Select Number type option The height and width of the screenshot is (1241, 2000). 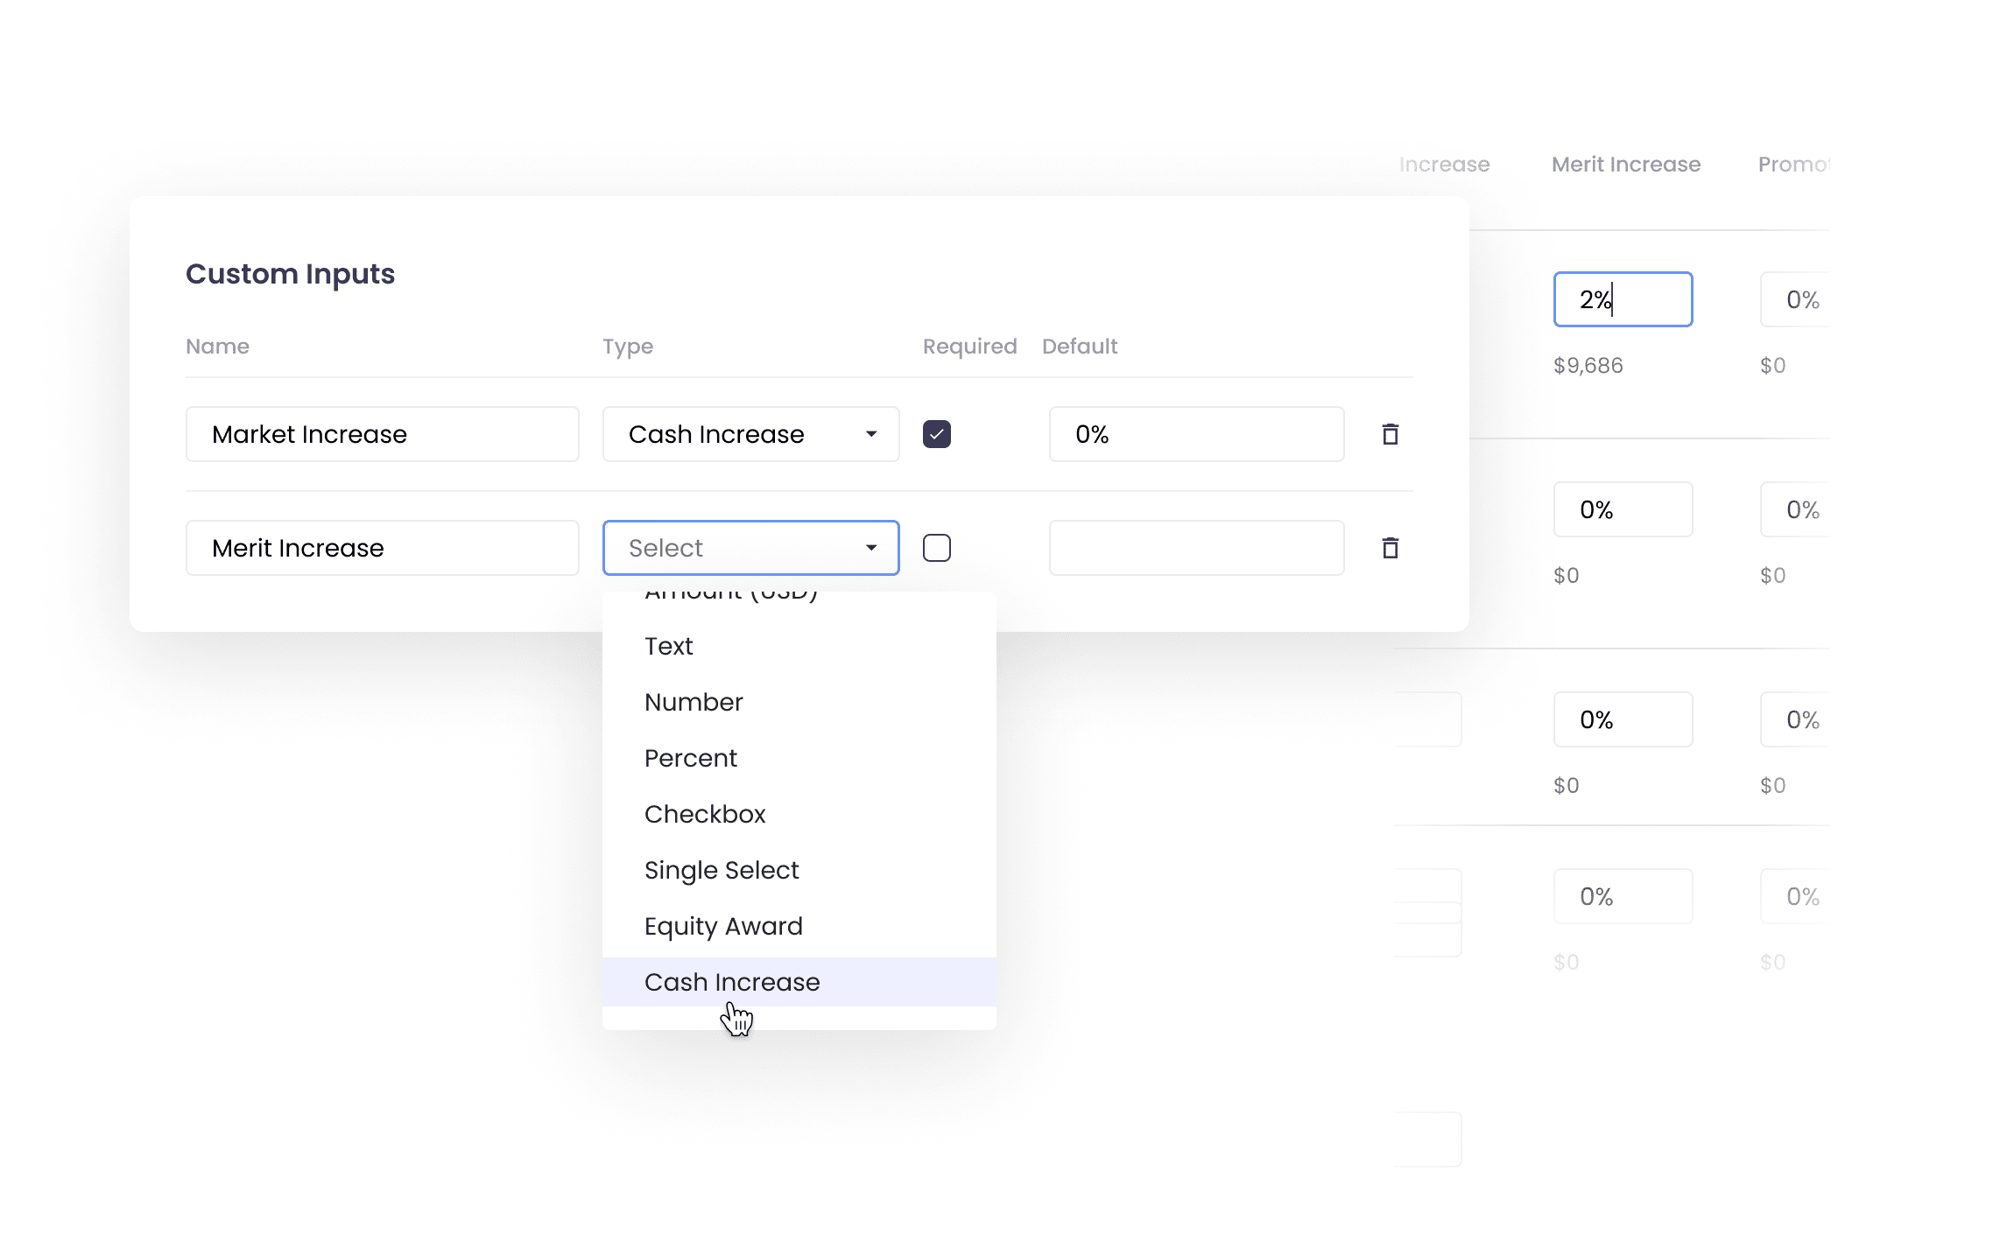pyautogui.click(x=693, y=702)
